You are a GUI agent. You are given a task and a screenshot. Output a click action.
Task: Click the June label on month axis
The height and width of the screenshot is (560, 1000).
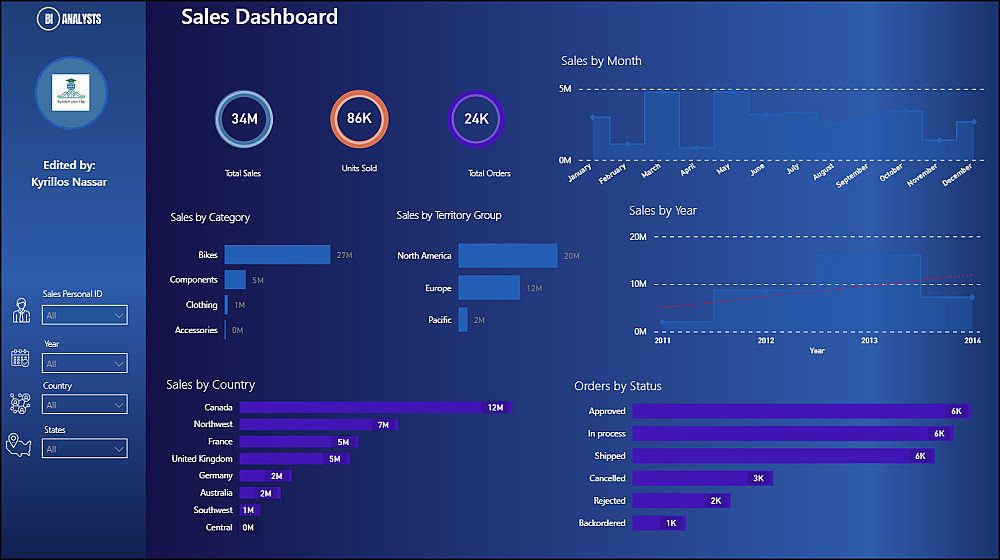pyautogui.click(x=757, y=170)
